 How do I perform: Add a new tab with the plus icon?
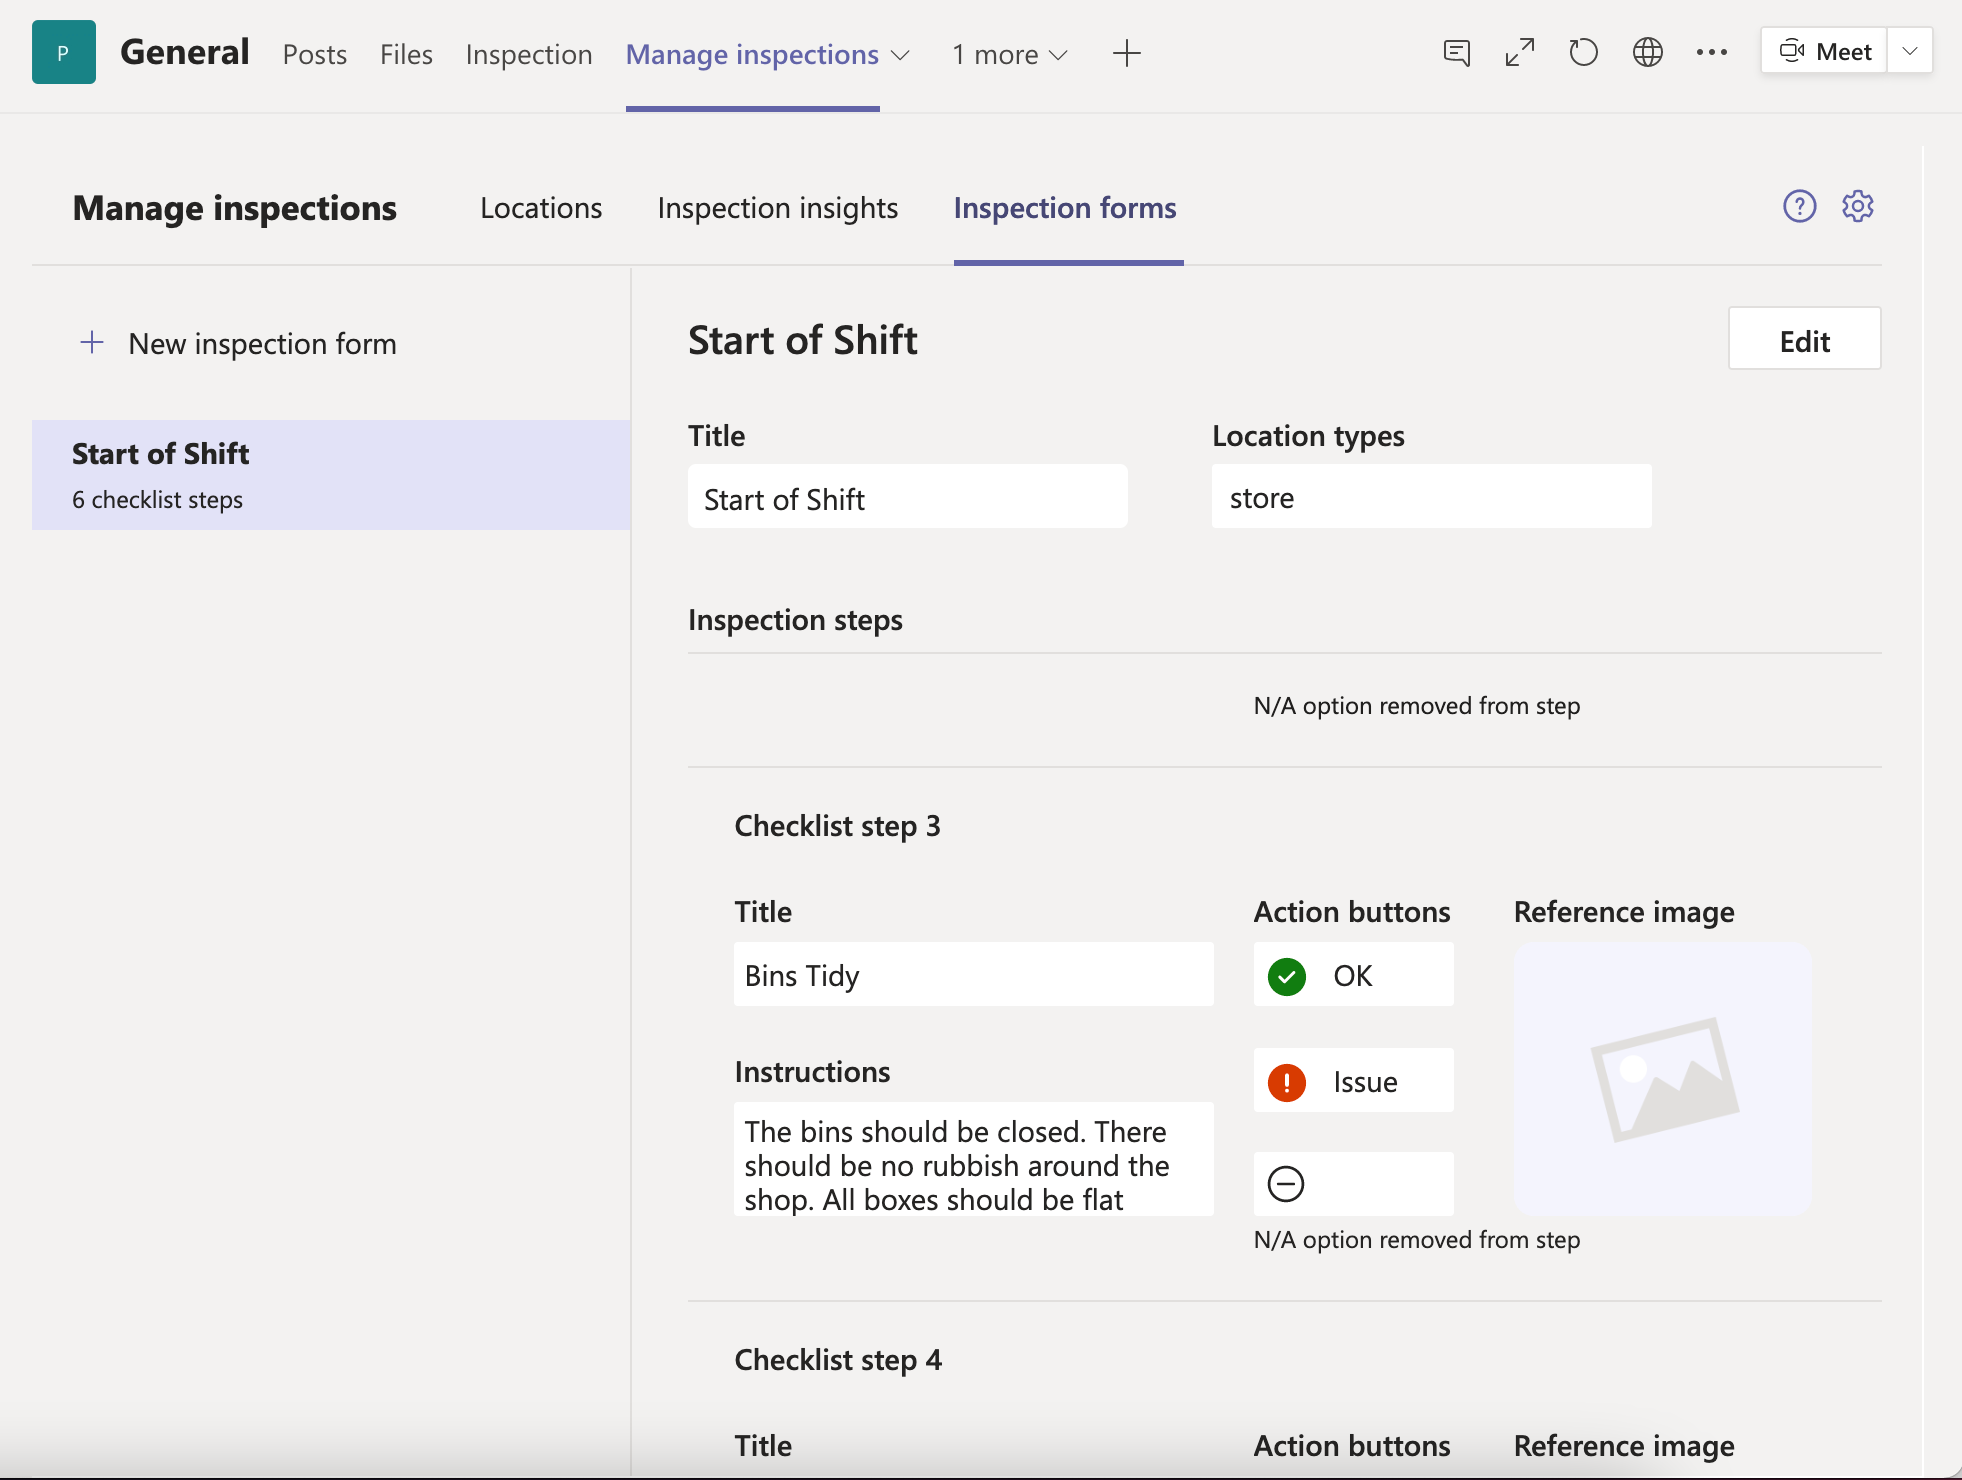pos(1126,53)
